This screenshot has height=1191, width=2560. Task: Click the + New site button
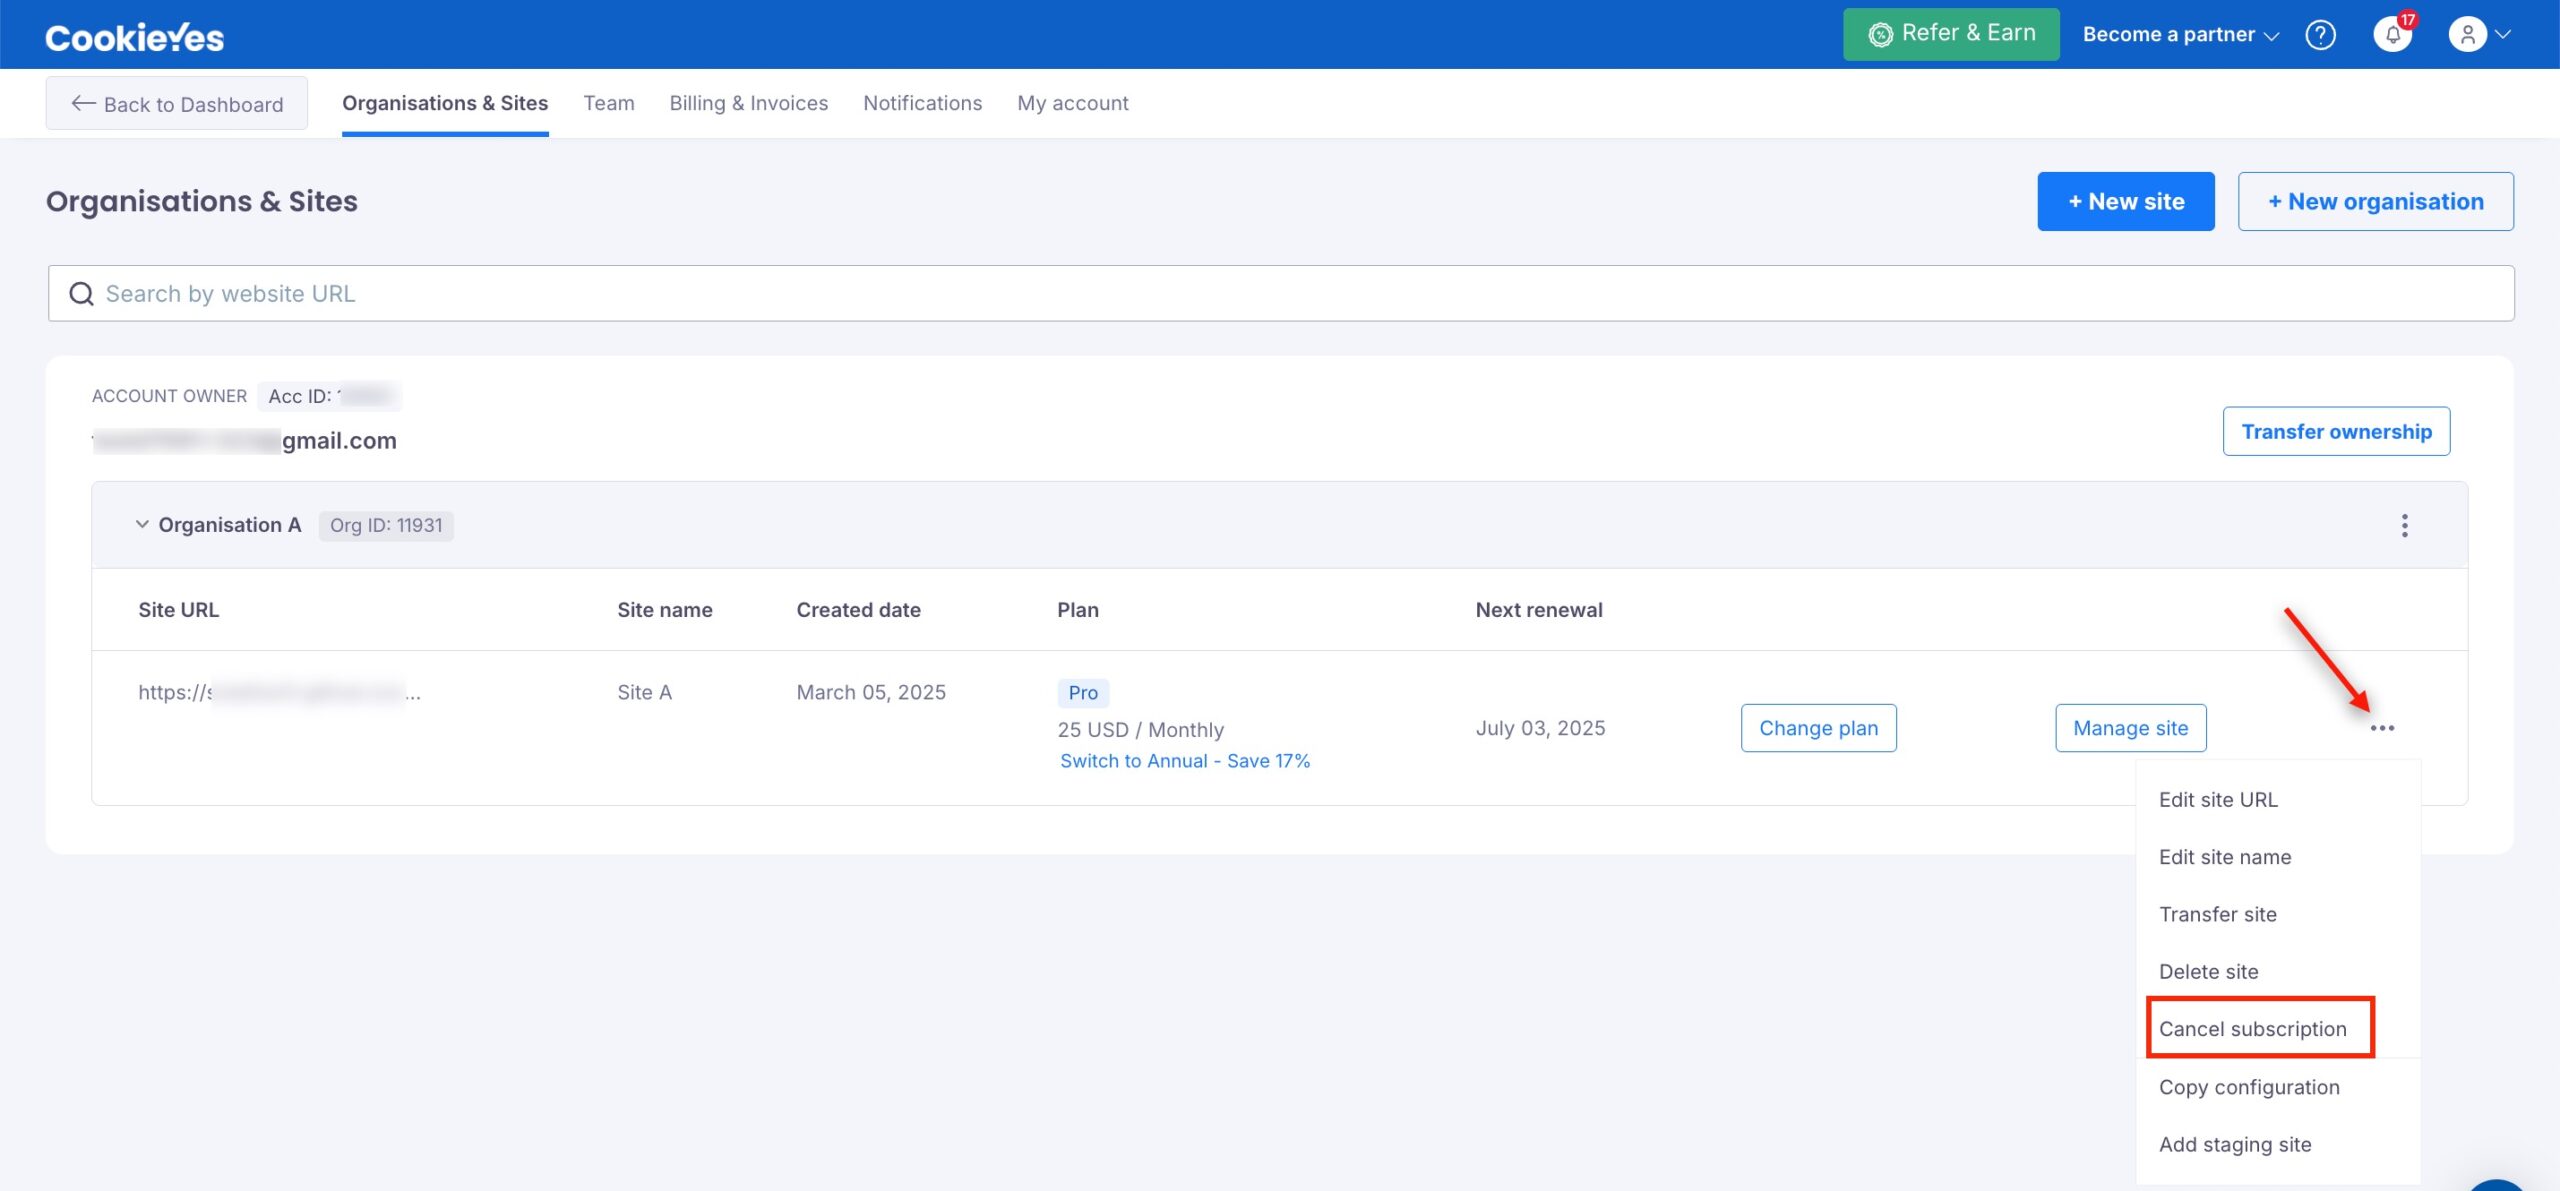click(x=2125, y=202)
